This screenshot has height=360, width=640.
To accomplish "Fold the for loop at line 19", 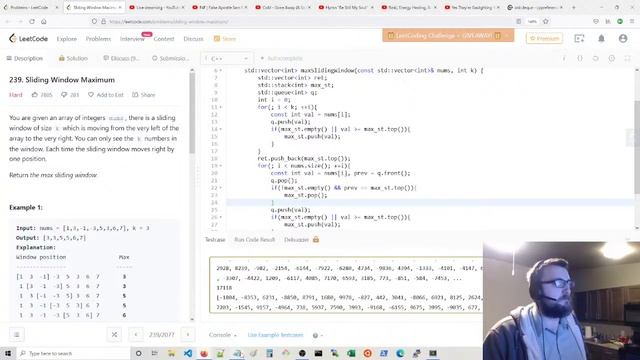I will coord(221,166).
